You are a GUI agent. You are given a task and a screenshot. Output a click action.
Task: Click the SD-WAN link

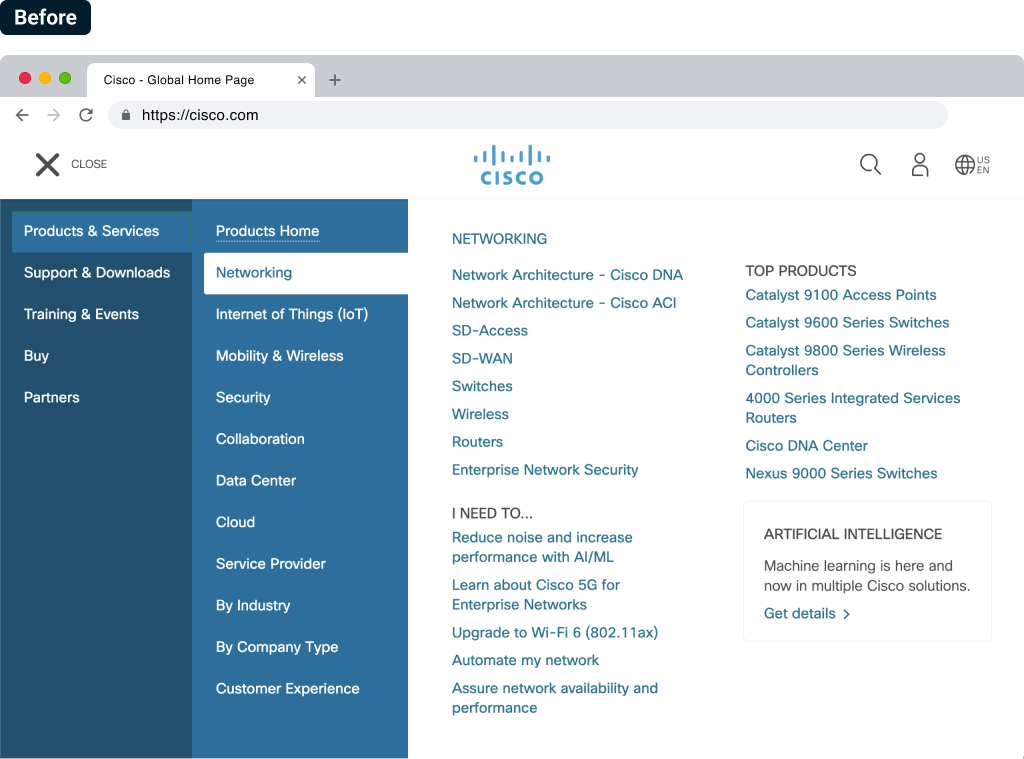[x=482, y=359]
